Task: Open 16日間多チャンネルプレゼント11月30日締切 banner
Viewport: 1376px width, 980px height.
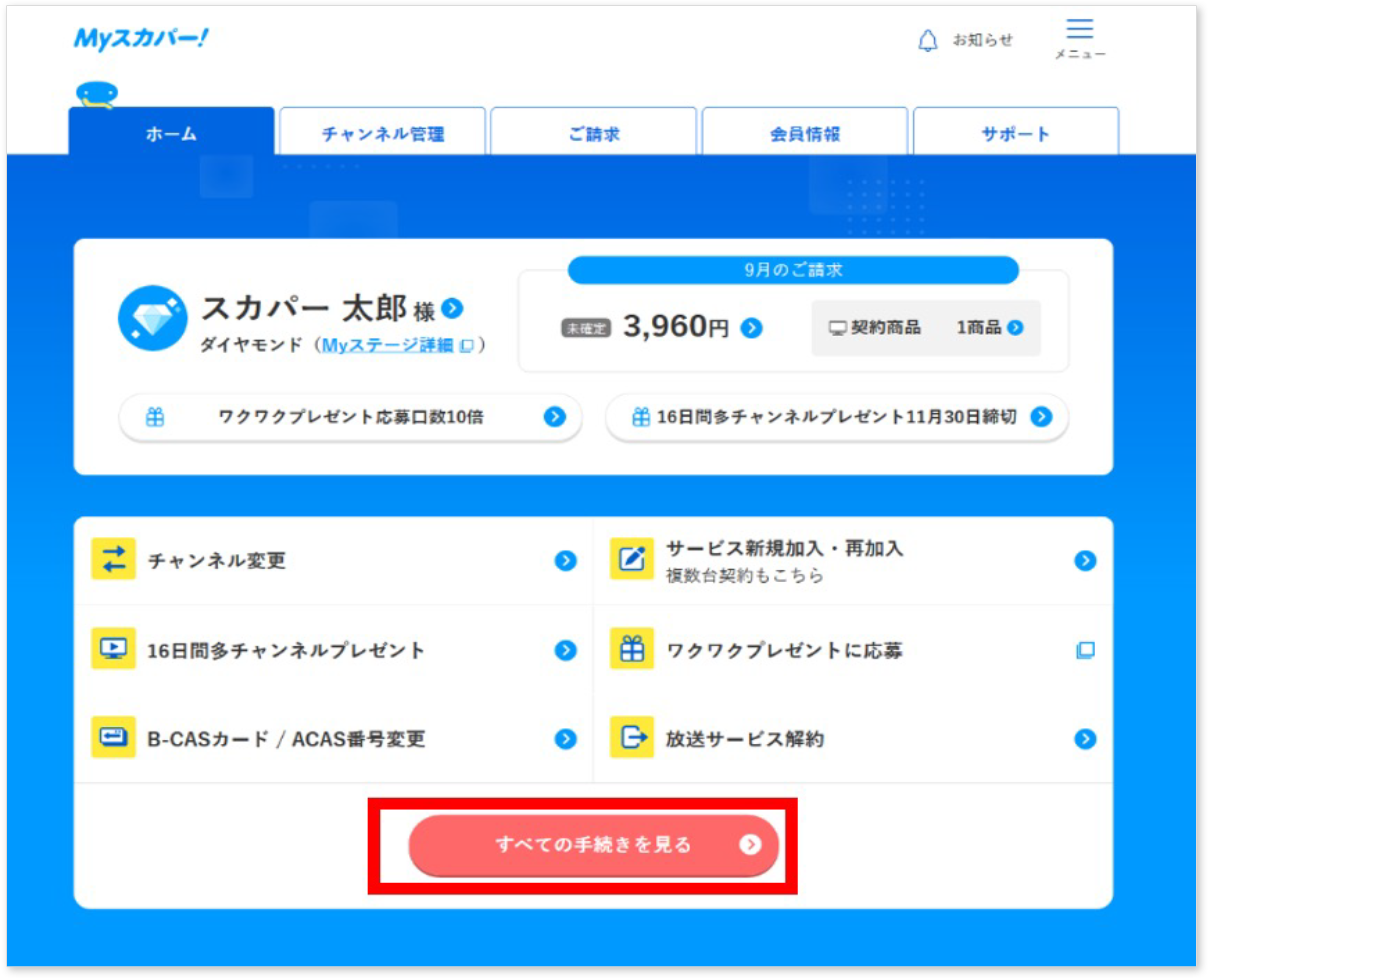Action: pos(837,417)
